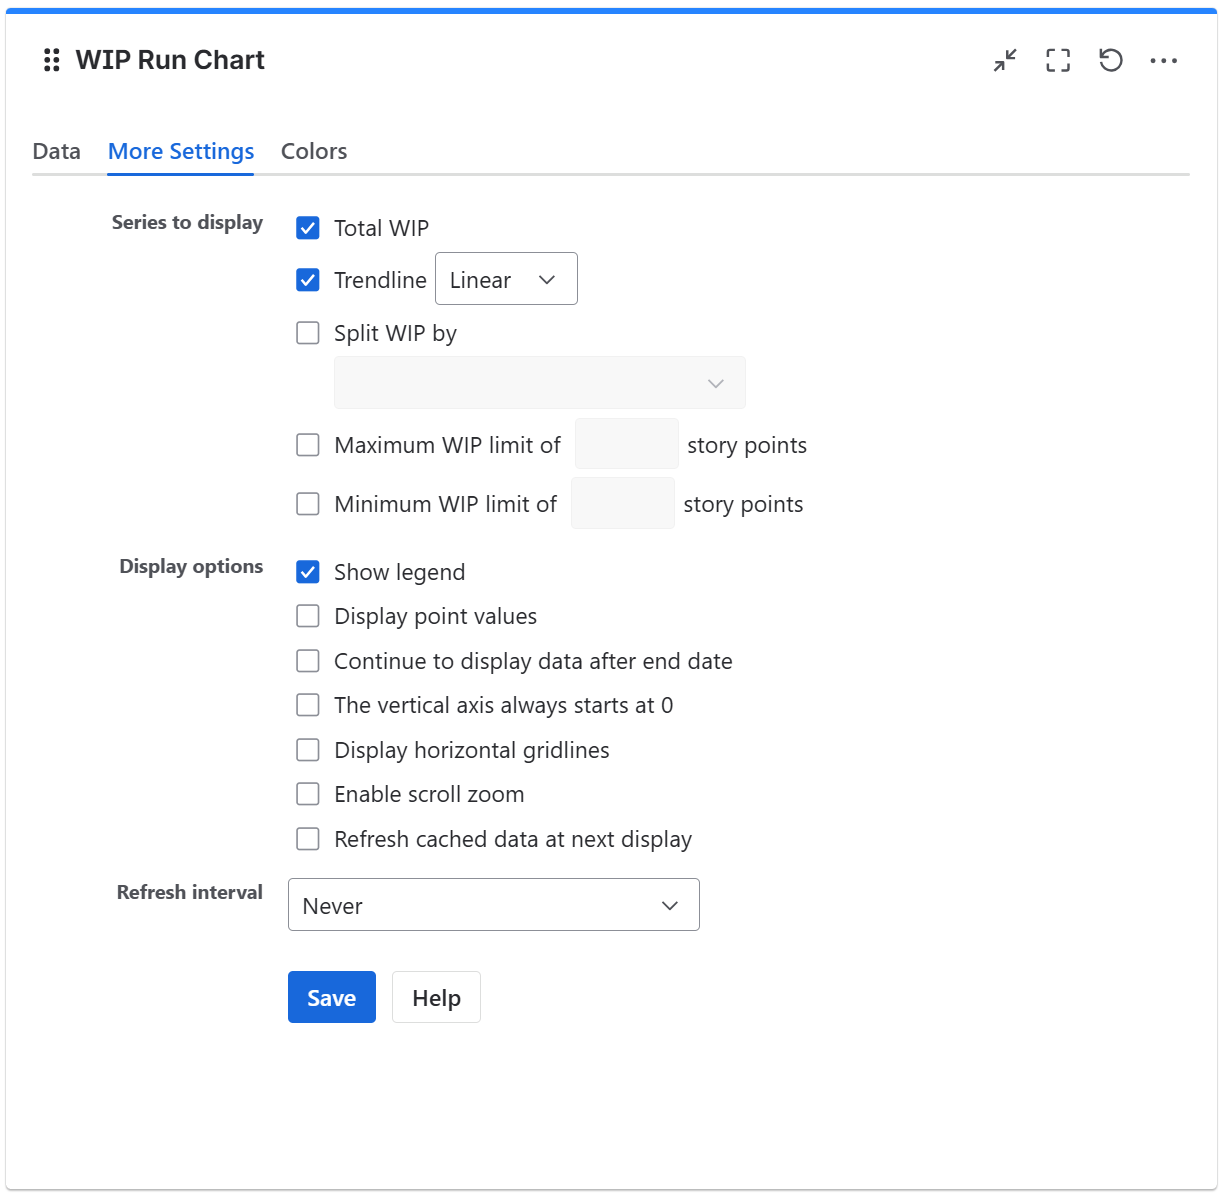Expand the chart to fullscreen
The height and width of the screenshot is (1199, 1224).
pyautogui.click(x=1057, y=60)
